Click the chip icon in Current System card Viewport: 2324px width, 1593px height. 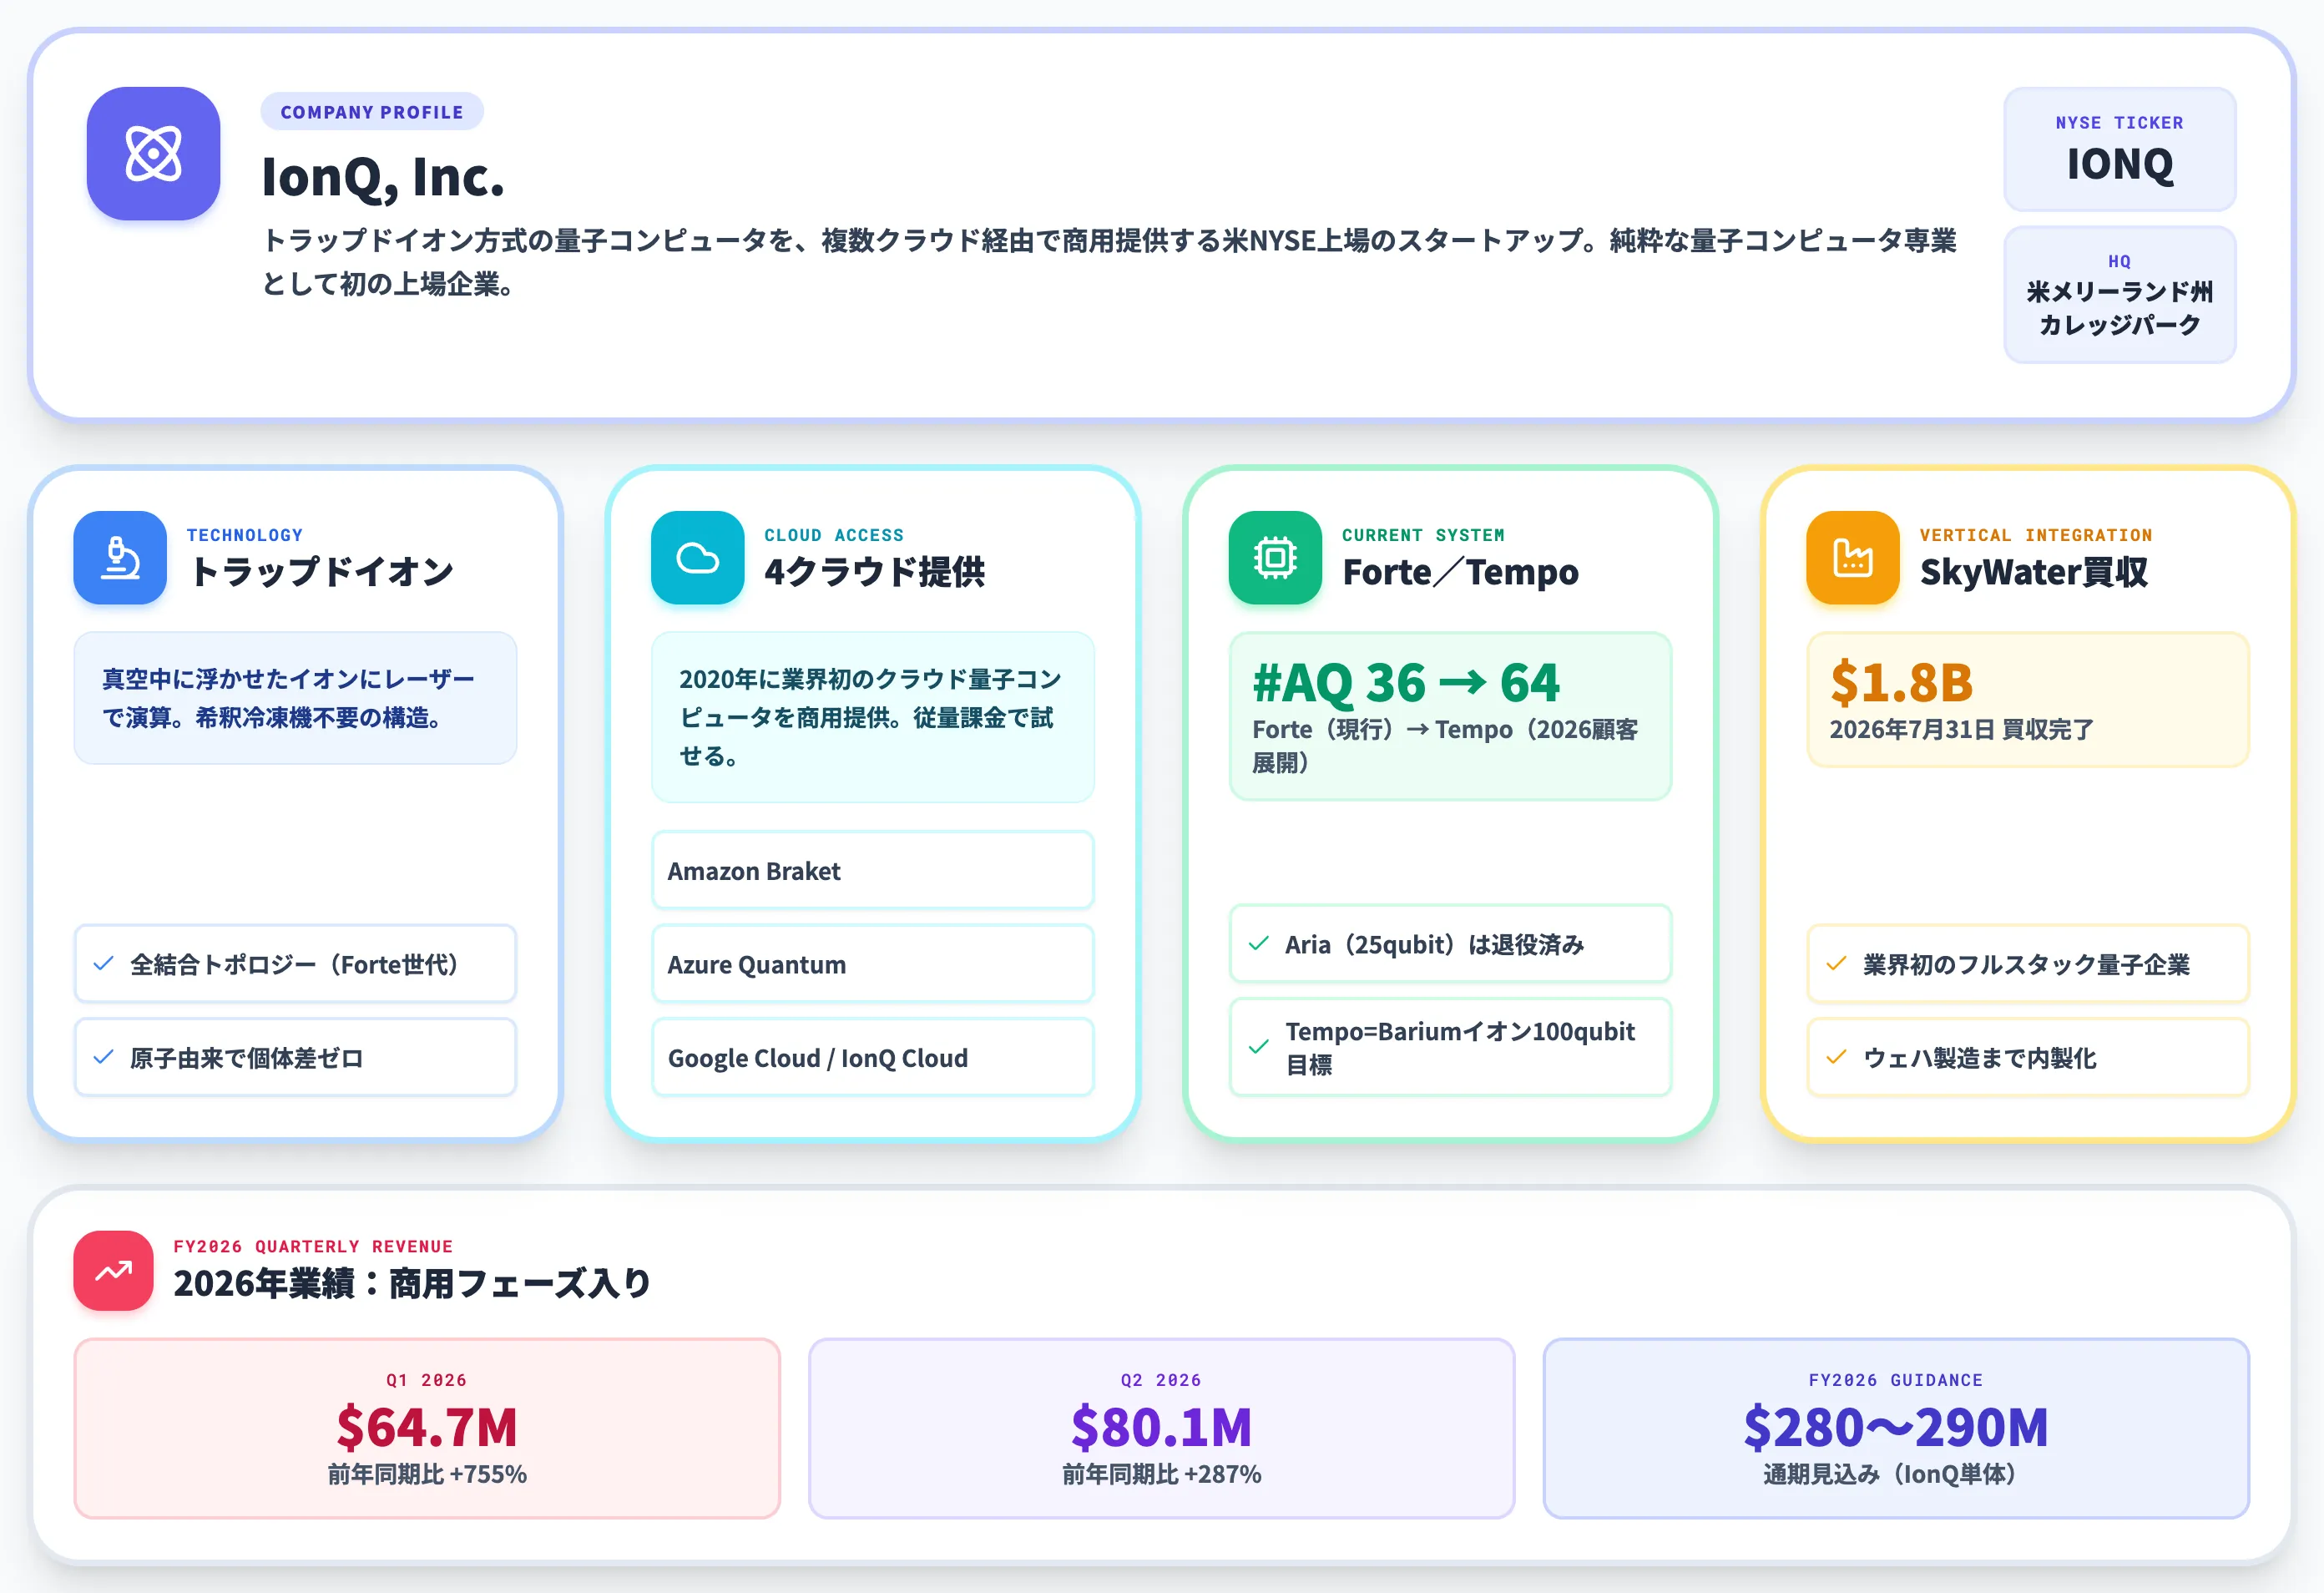pos(1275,557)
